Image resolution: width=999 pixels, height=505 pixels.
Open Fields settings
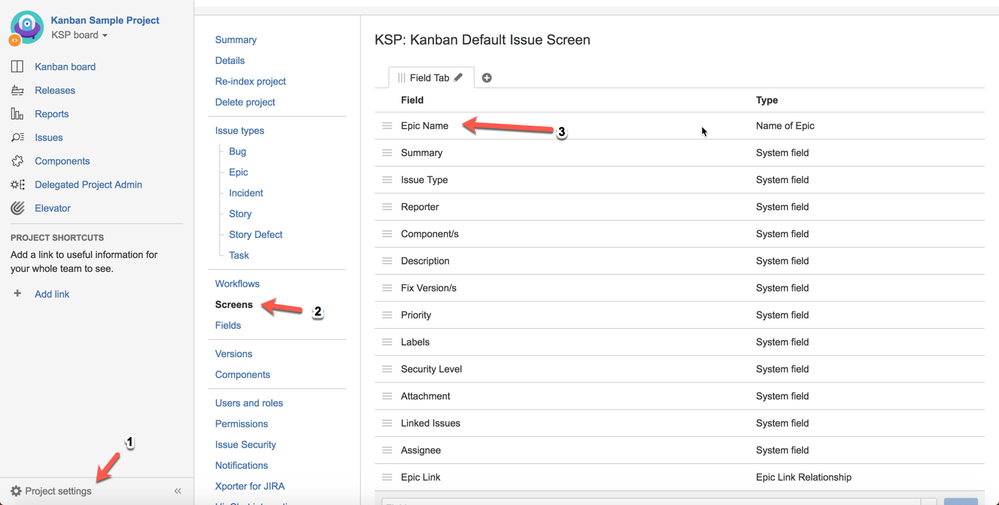tap(228, 325)
